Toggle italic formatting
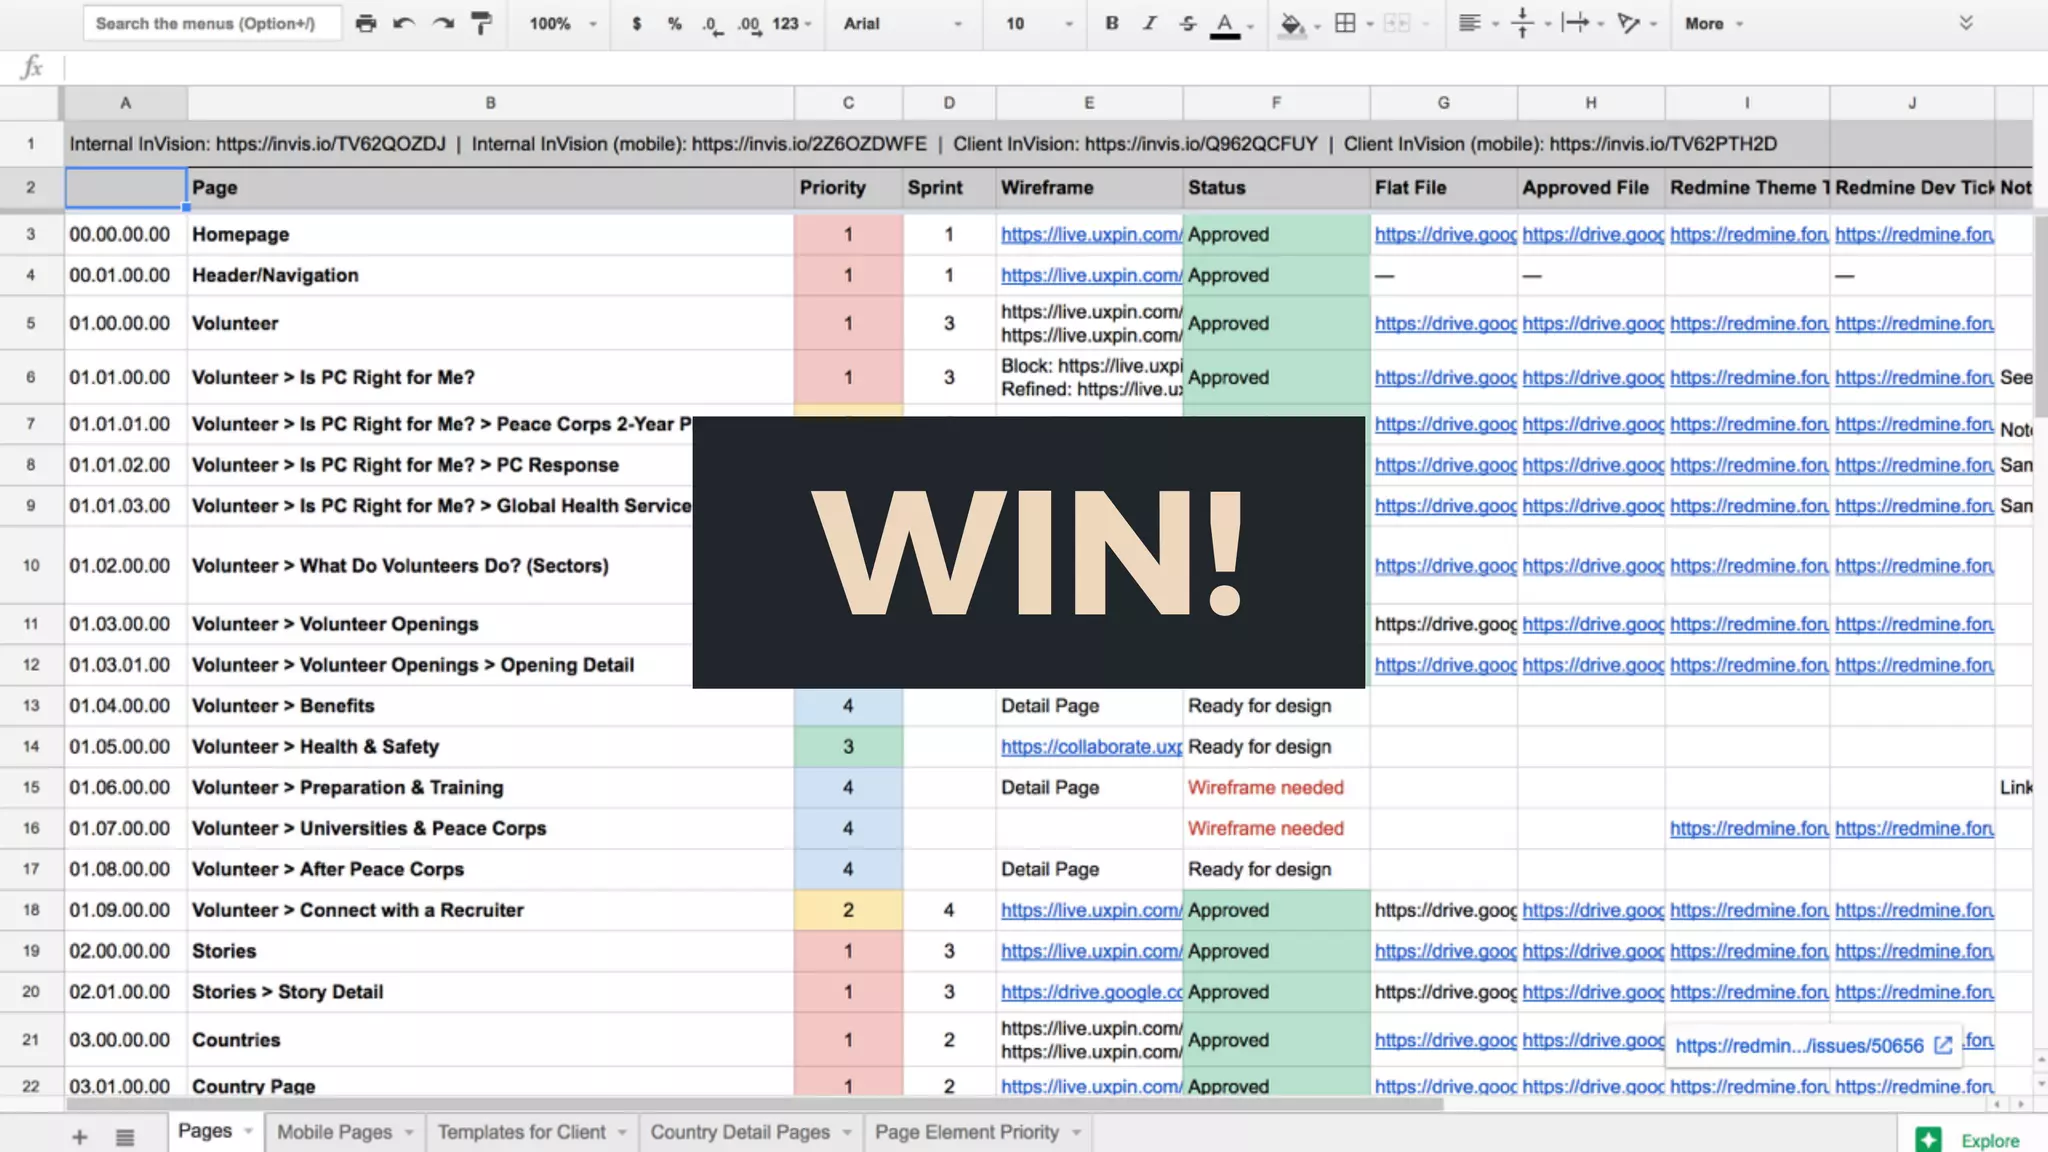 pyautogui.click(x=1149, y=23)
